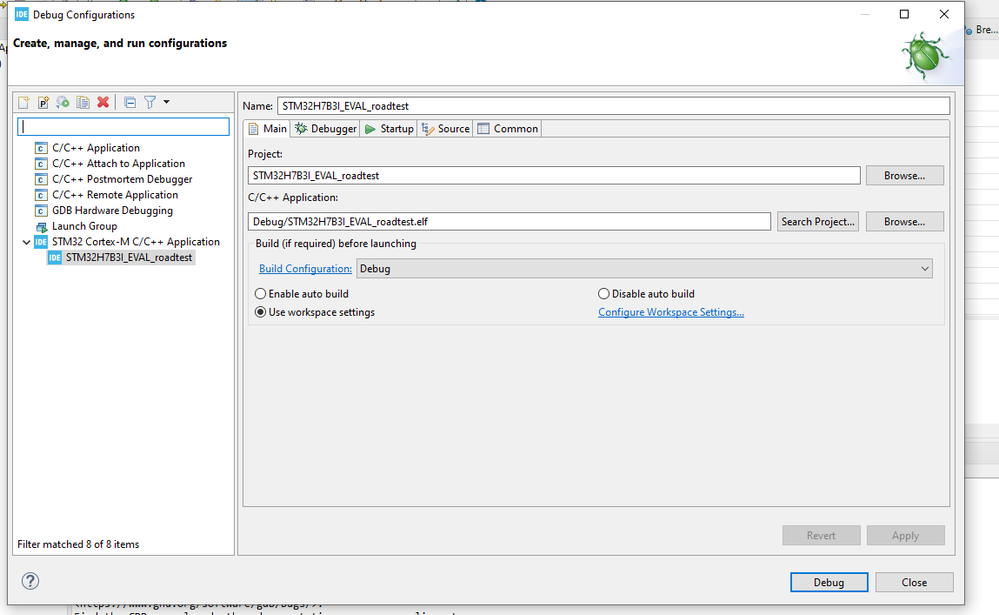Open the help question mark icon
The height and width of the screenshot is (615, 999).
tap(30, 581)
